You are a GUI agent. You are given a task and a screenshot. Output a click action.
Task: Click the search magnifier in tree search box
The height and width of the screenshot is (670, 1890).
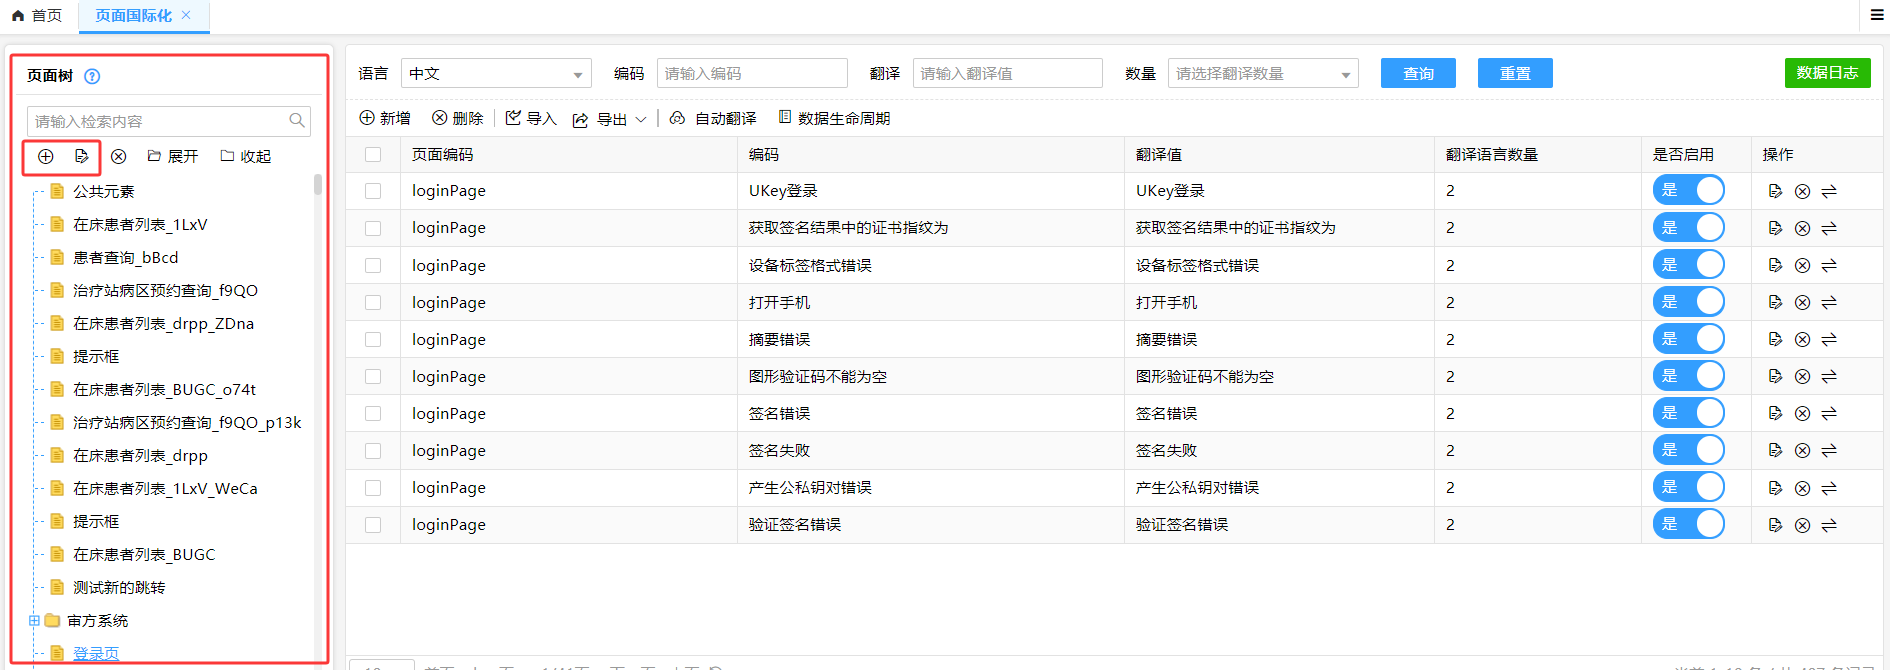click(297, 121)
